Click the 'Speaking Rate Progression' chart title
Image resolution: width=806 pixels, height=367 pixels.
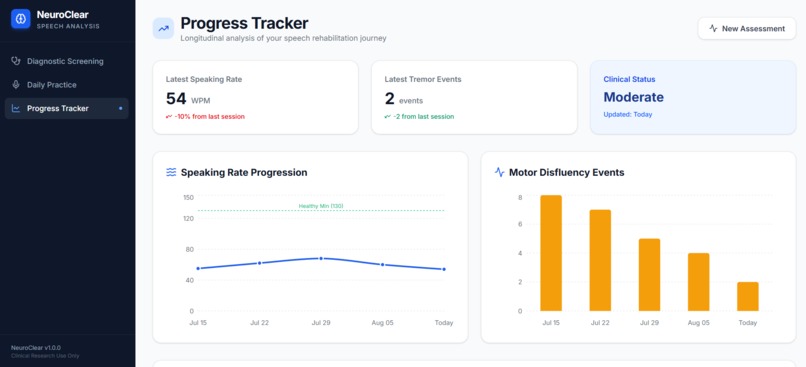click(x=244, y=172)
